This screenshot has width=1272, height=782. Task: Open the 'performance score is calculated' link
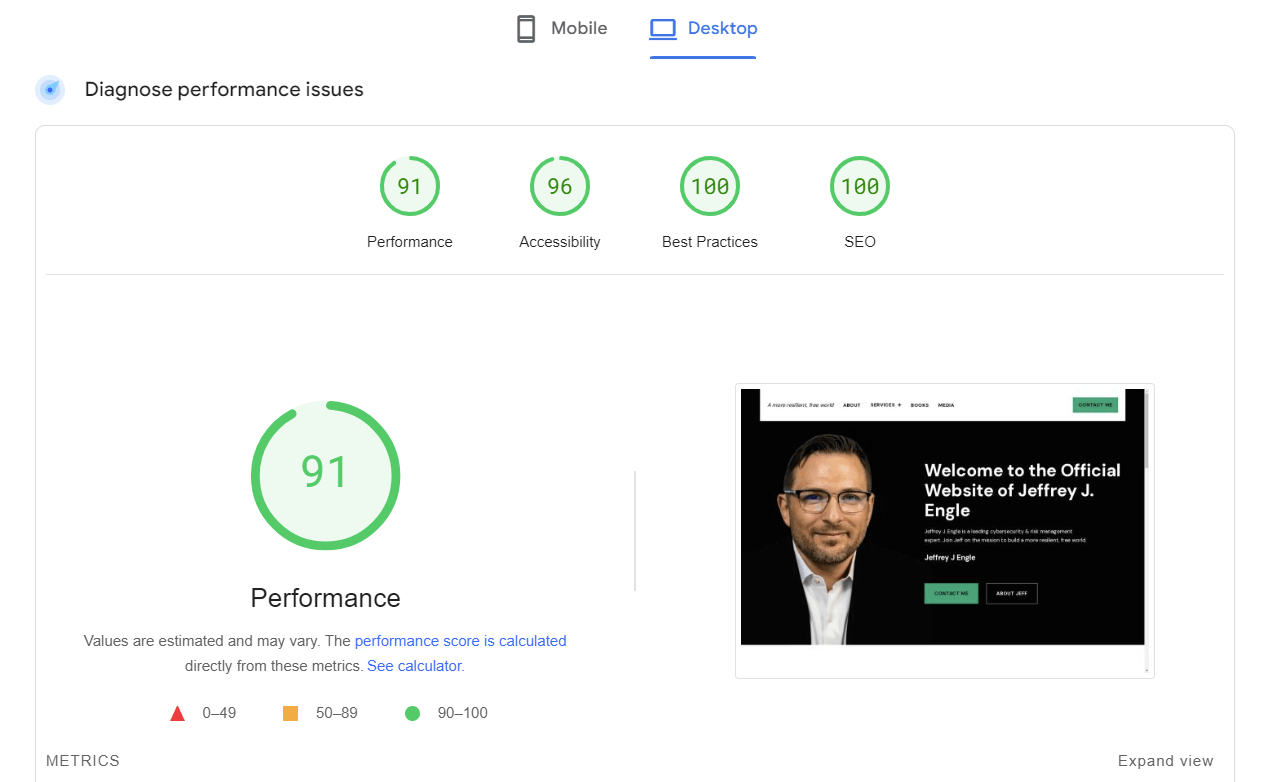461,641
